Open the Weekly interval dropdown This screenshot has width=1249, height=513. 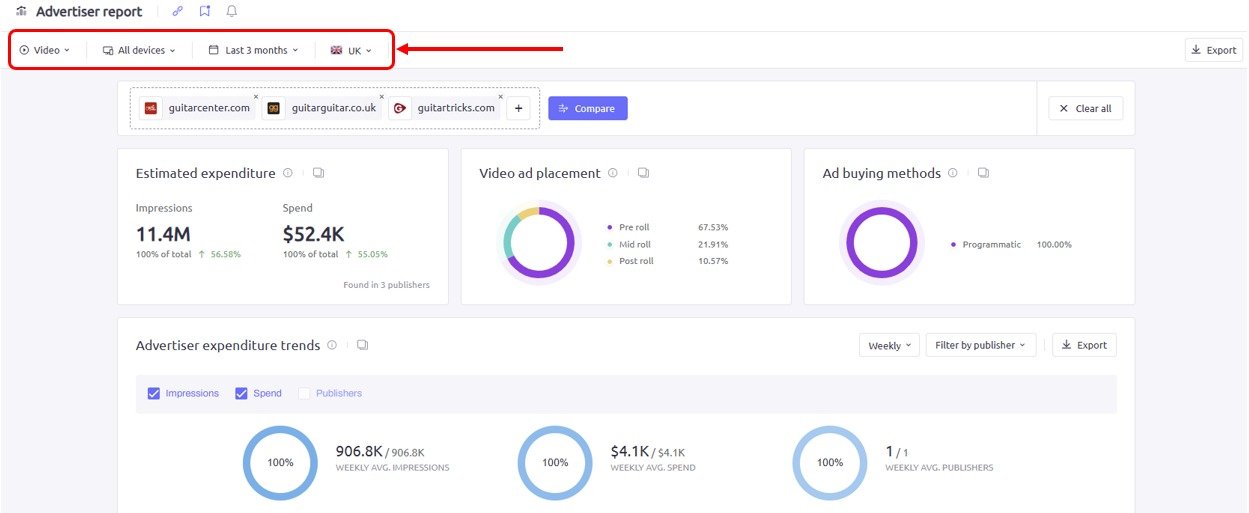click(888, 345)
